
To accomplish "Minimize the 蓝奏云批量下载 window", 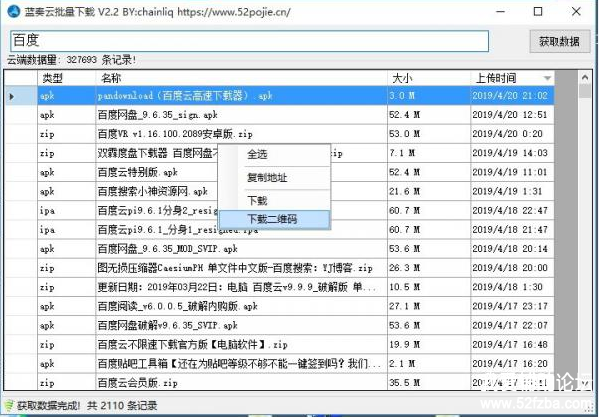I will [x=500, y=11].
